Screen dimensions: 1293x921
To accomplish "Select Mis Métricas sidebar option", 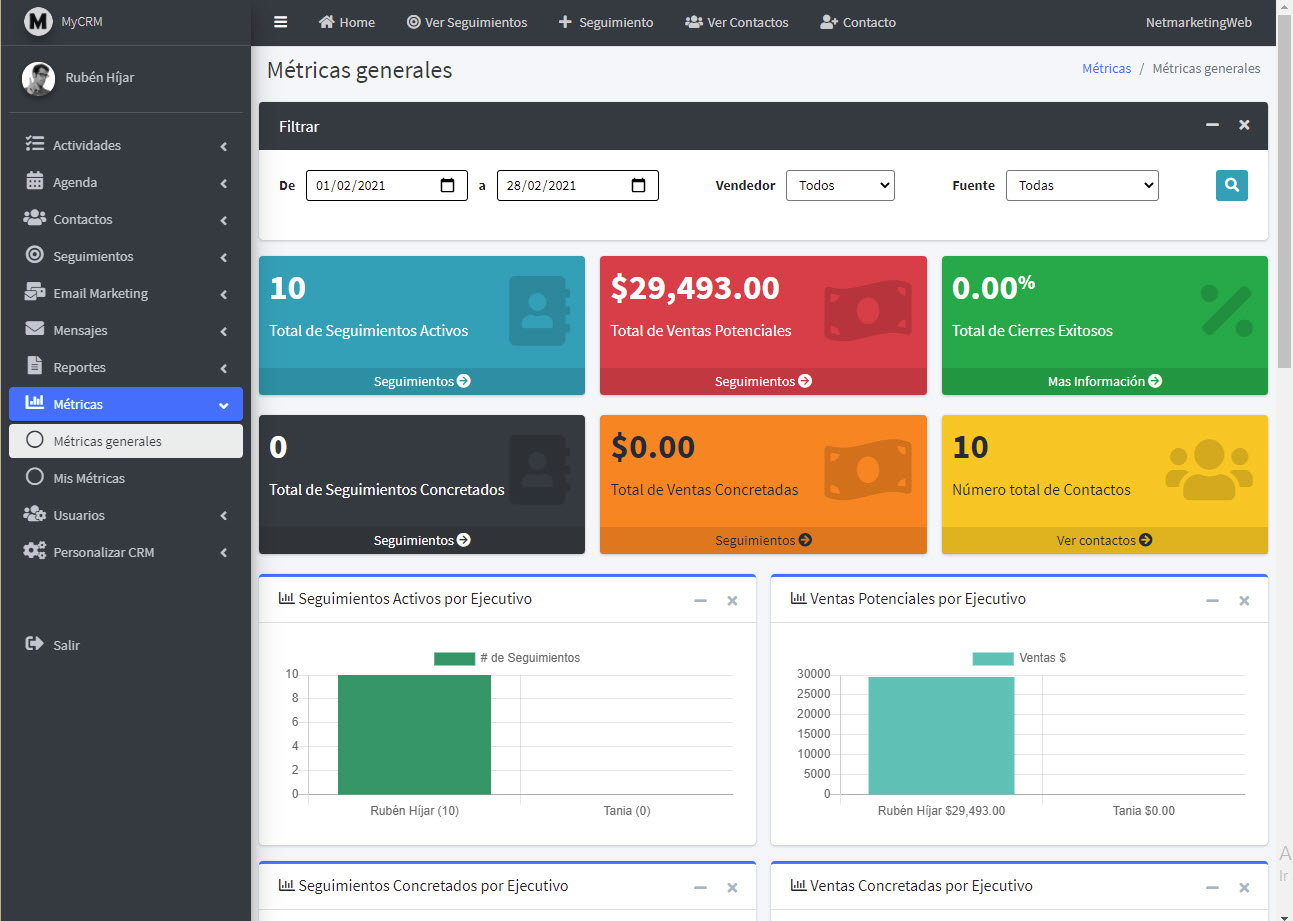I will pyautogui.click(x=89, y=478).
